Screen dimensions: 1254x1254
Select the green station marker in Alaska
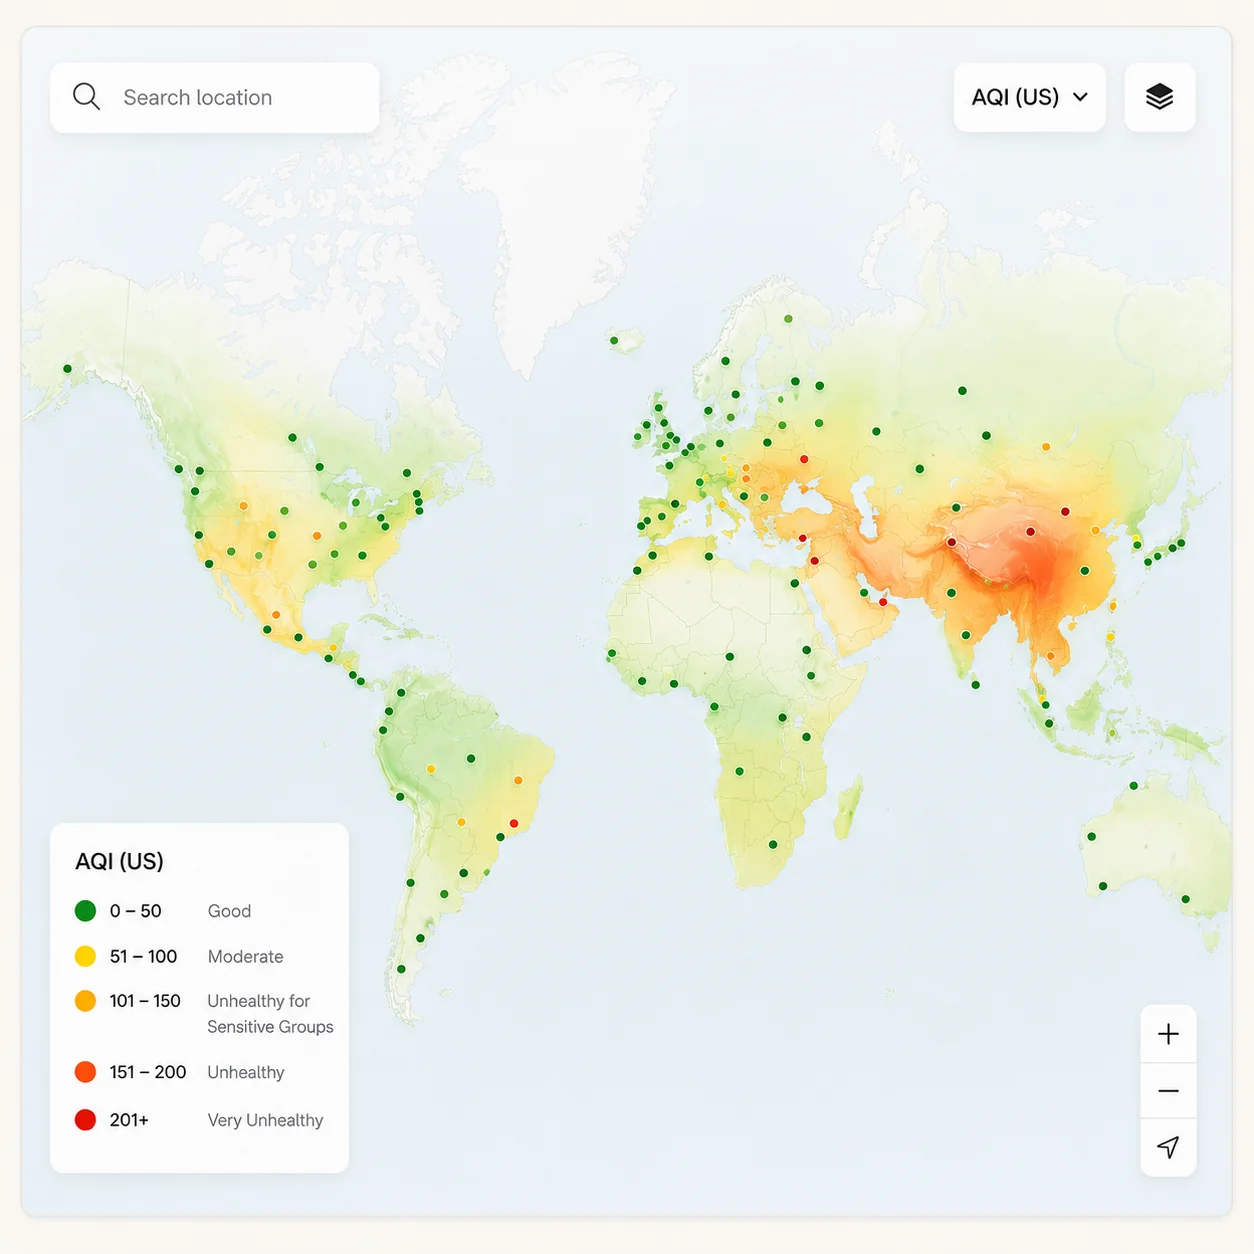(68, 369)
